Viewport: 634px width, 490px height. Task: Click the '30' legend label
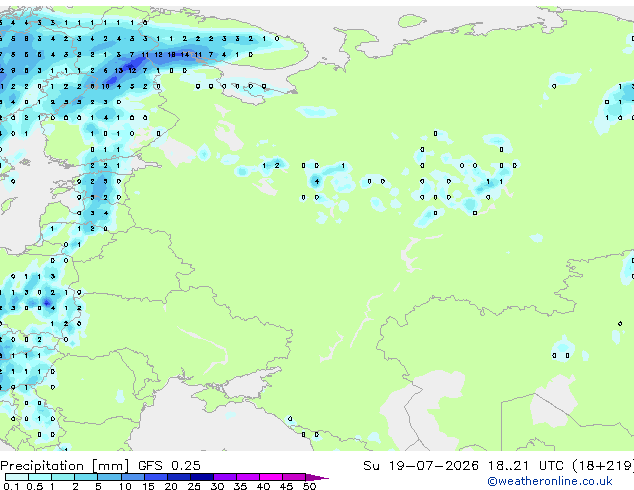coord(217,486)
